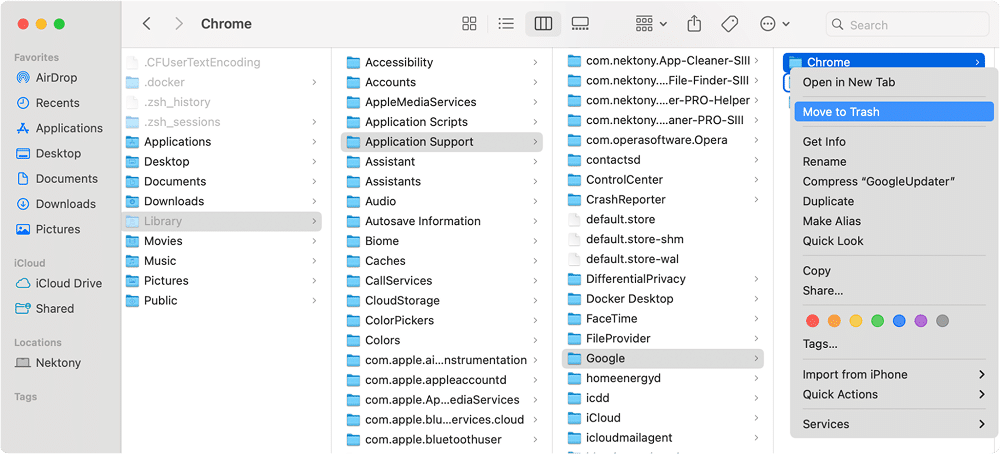This screenshot has height=454, width=1000.
Task: Open iCloud Drive in the sidebar
Action: tap(59, 283)
